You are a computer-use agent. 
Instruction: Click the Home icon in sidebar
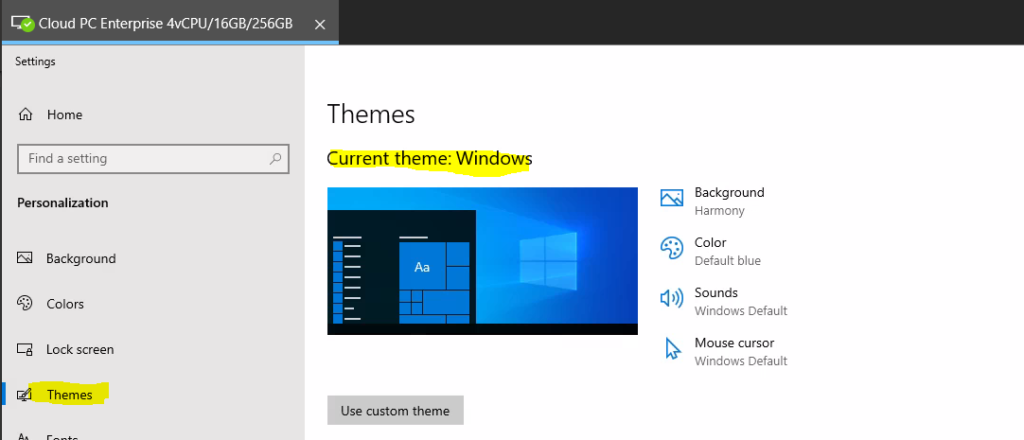pyautogui.click(x=25, y=115)
